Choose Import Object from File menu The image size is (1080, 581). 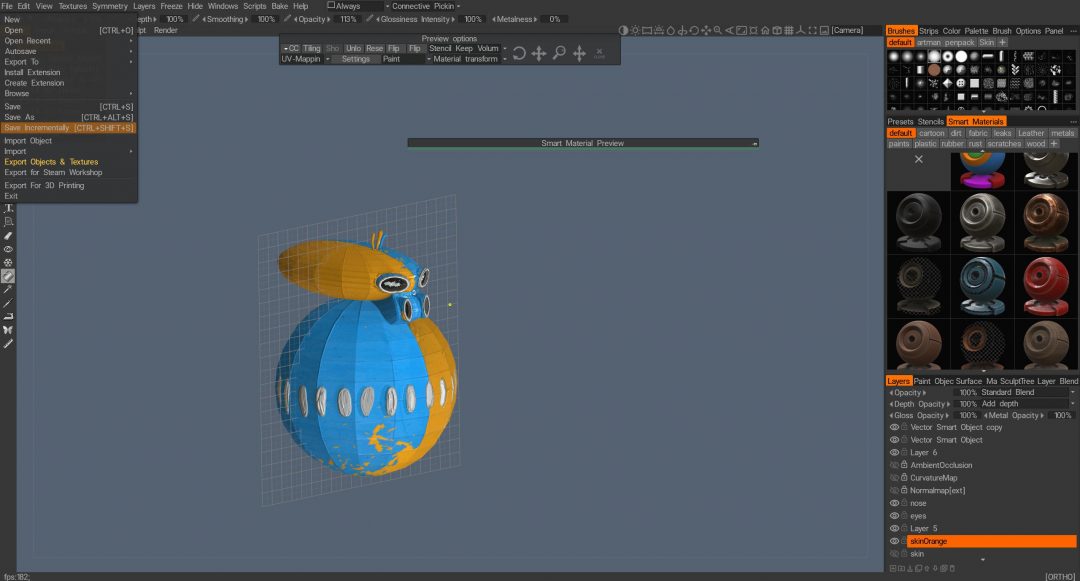(x=28, y=140)
